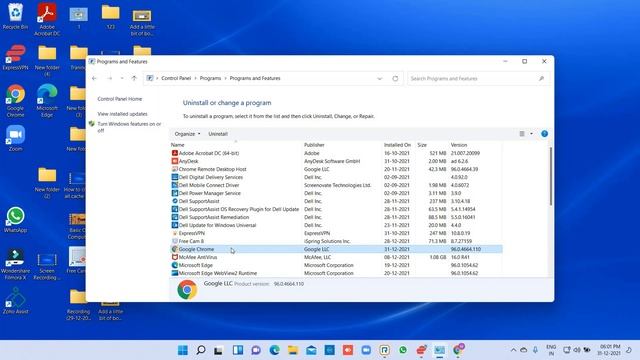Click the taskbar clock showing 31-12-2021
This screenshot has width=640, height=360.
point(610,350)
